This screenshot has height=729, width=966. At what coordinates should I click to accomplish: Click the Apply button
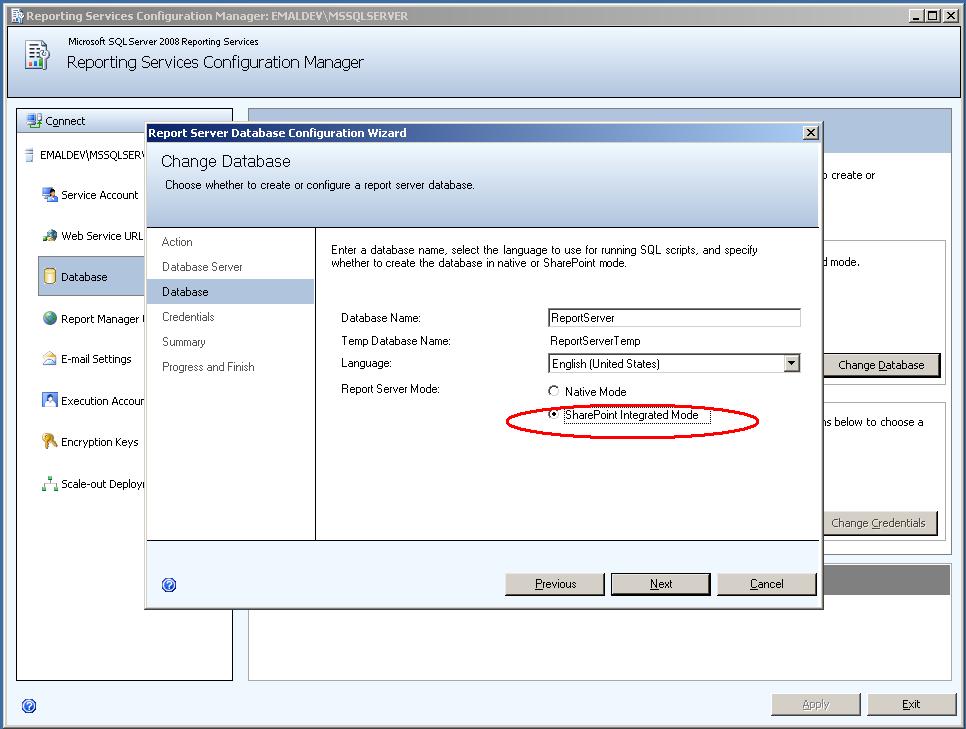click(816, 704)
